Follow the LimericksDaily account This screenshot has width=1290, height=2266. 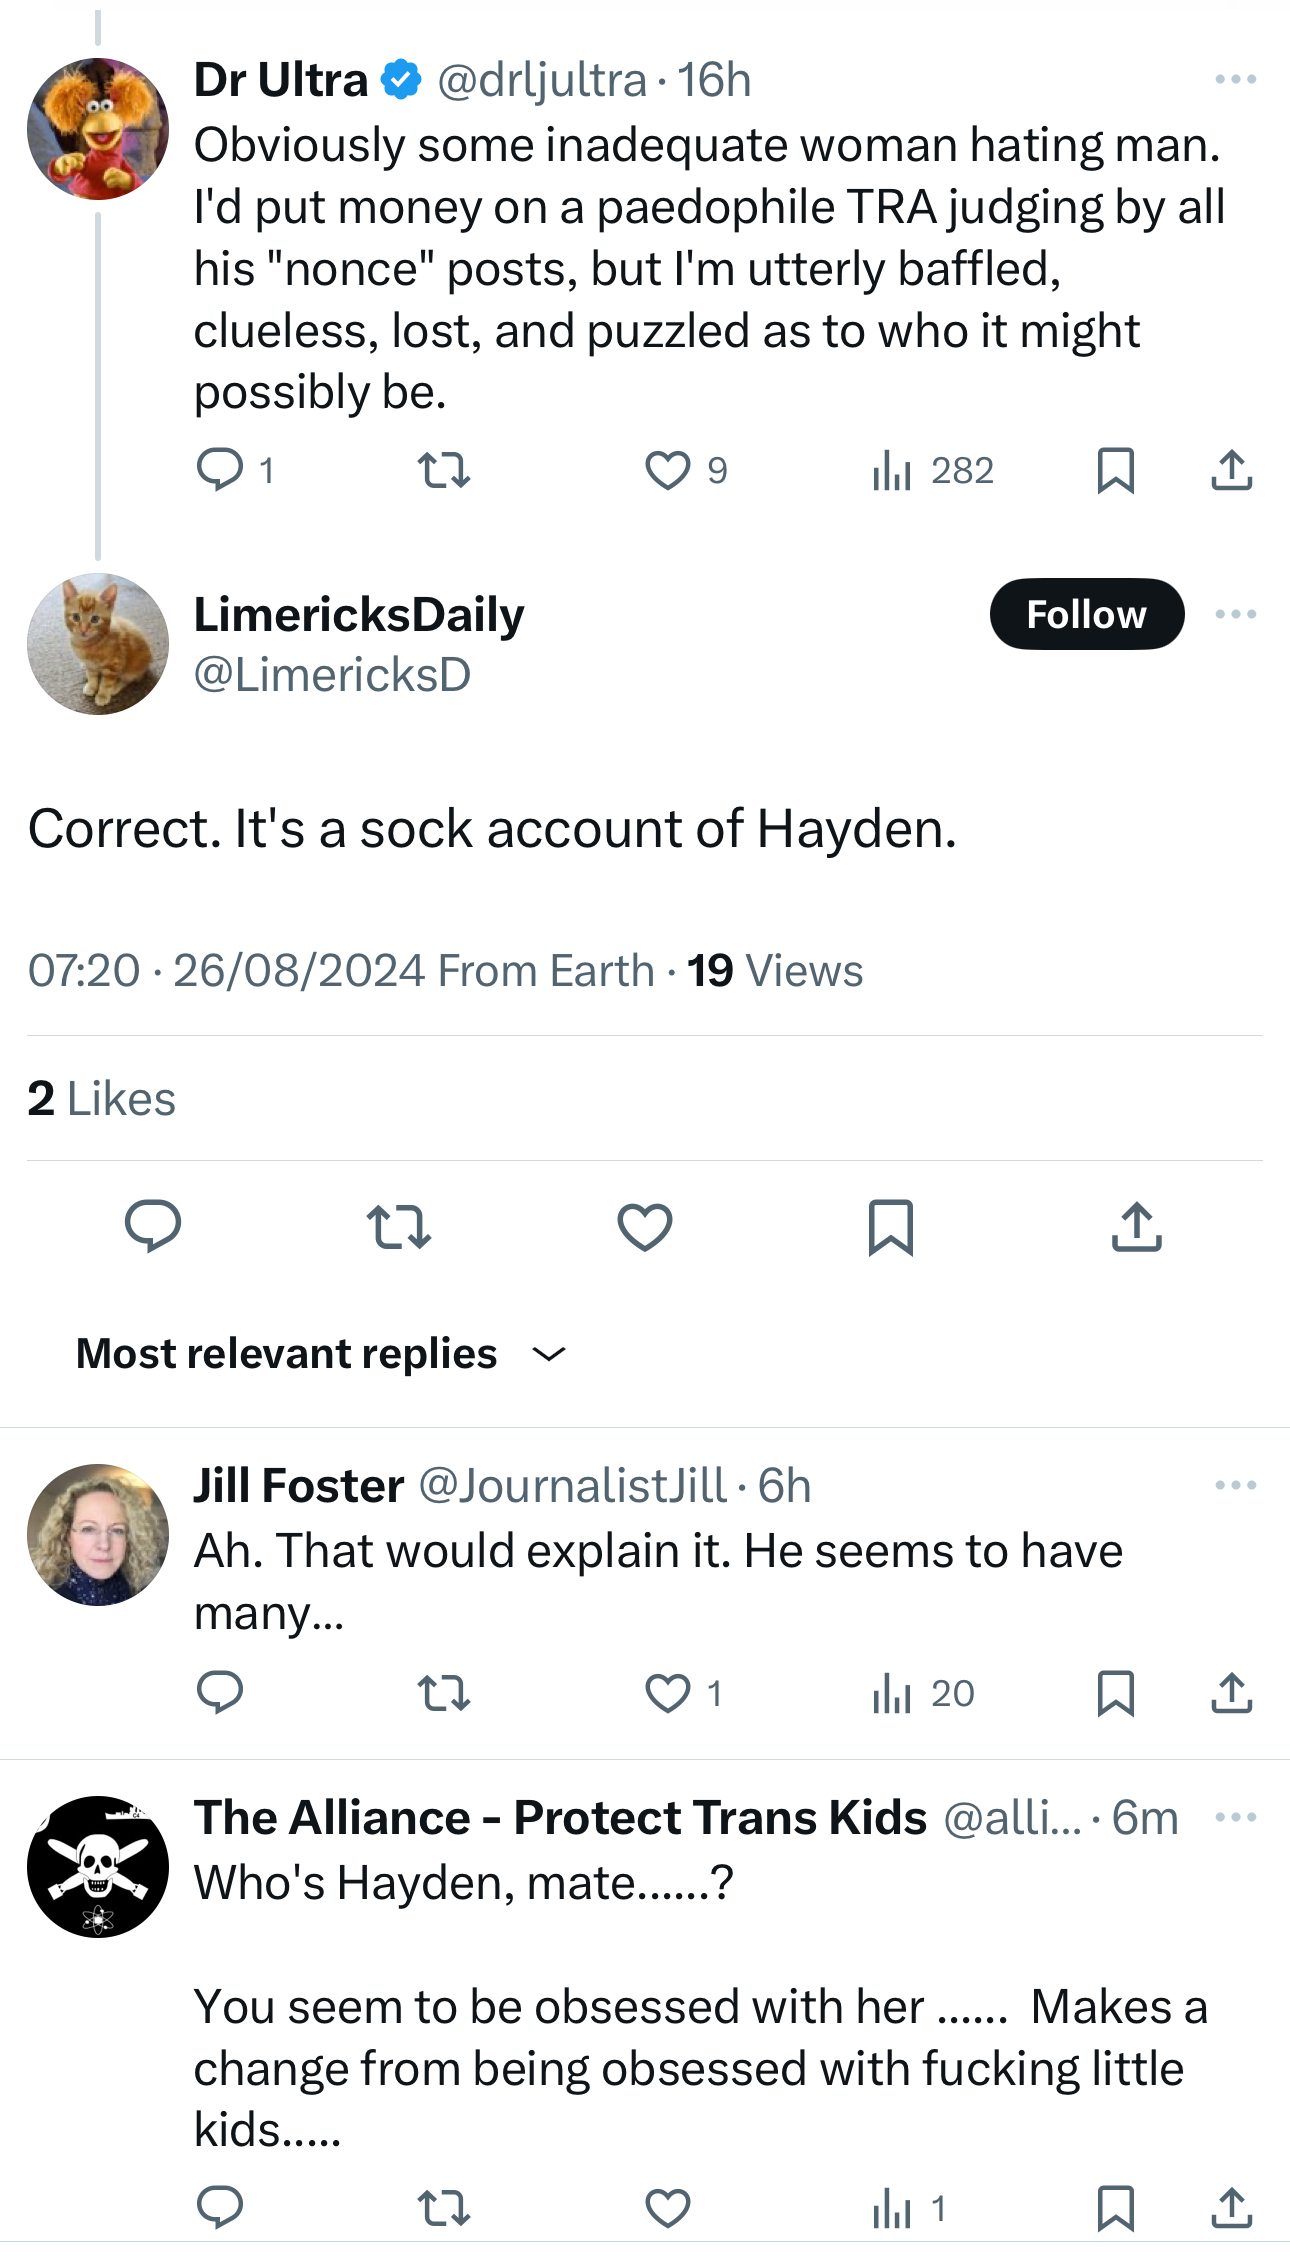pyautogui.click(x=1086, y=614)
